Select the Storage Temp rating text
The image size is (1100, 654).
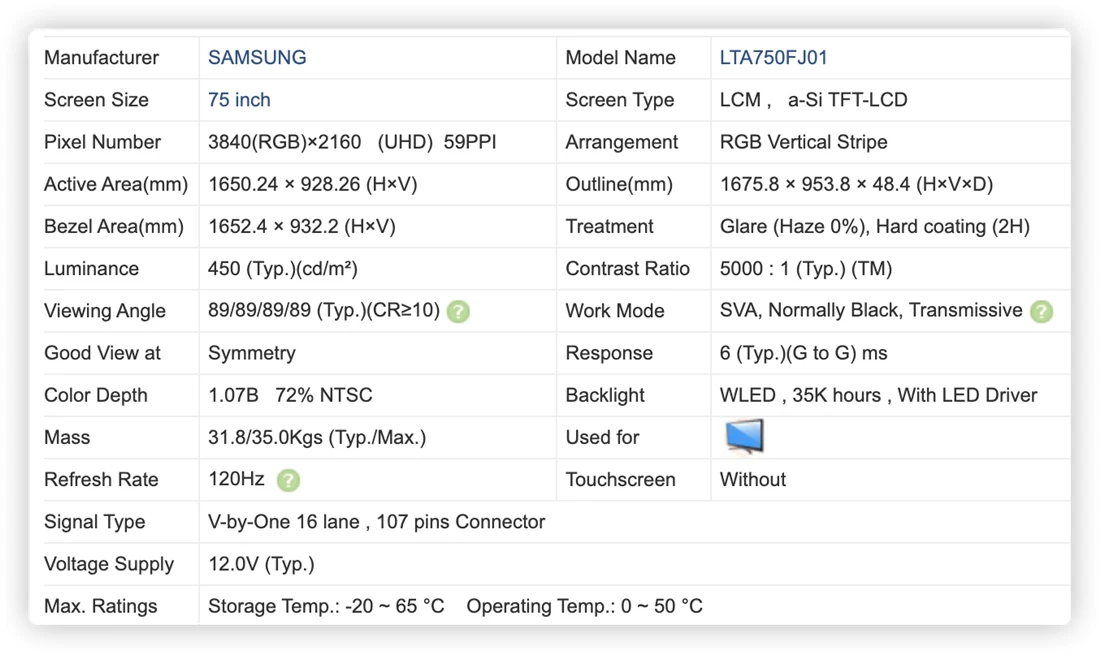click(326, 606)
